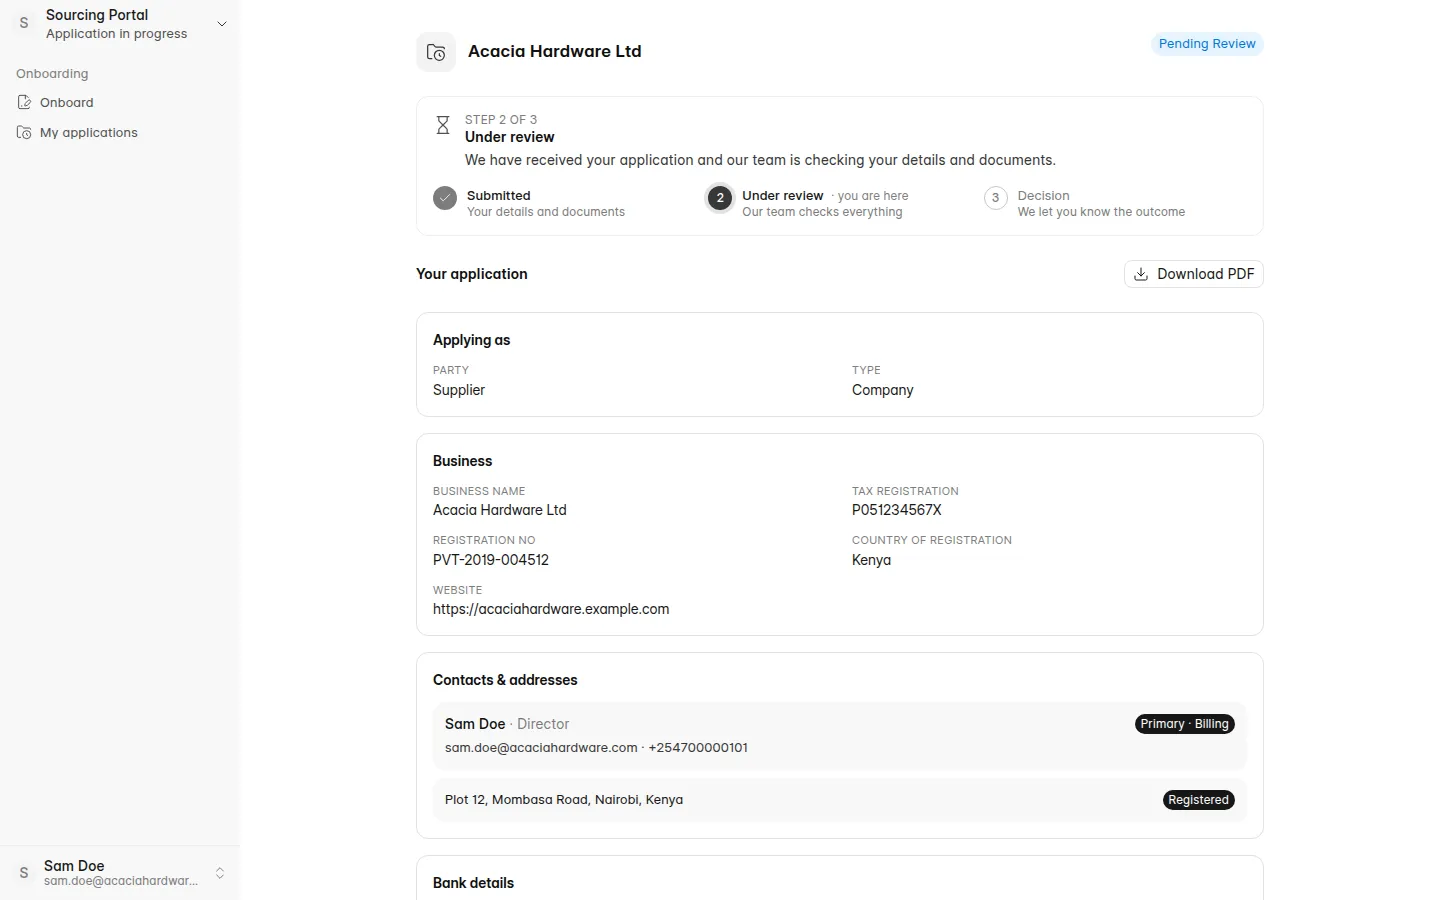Click the Bank details section heading

pyautogui.click(x=473, y=883)
